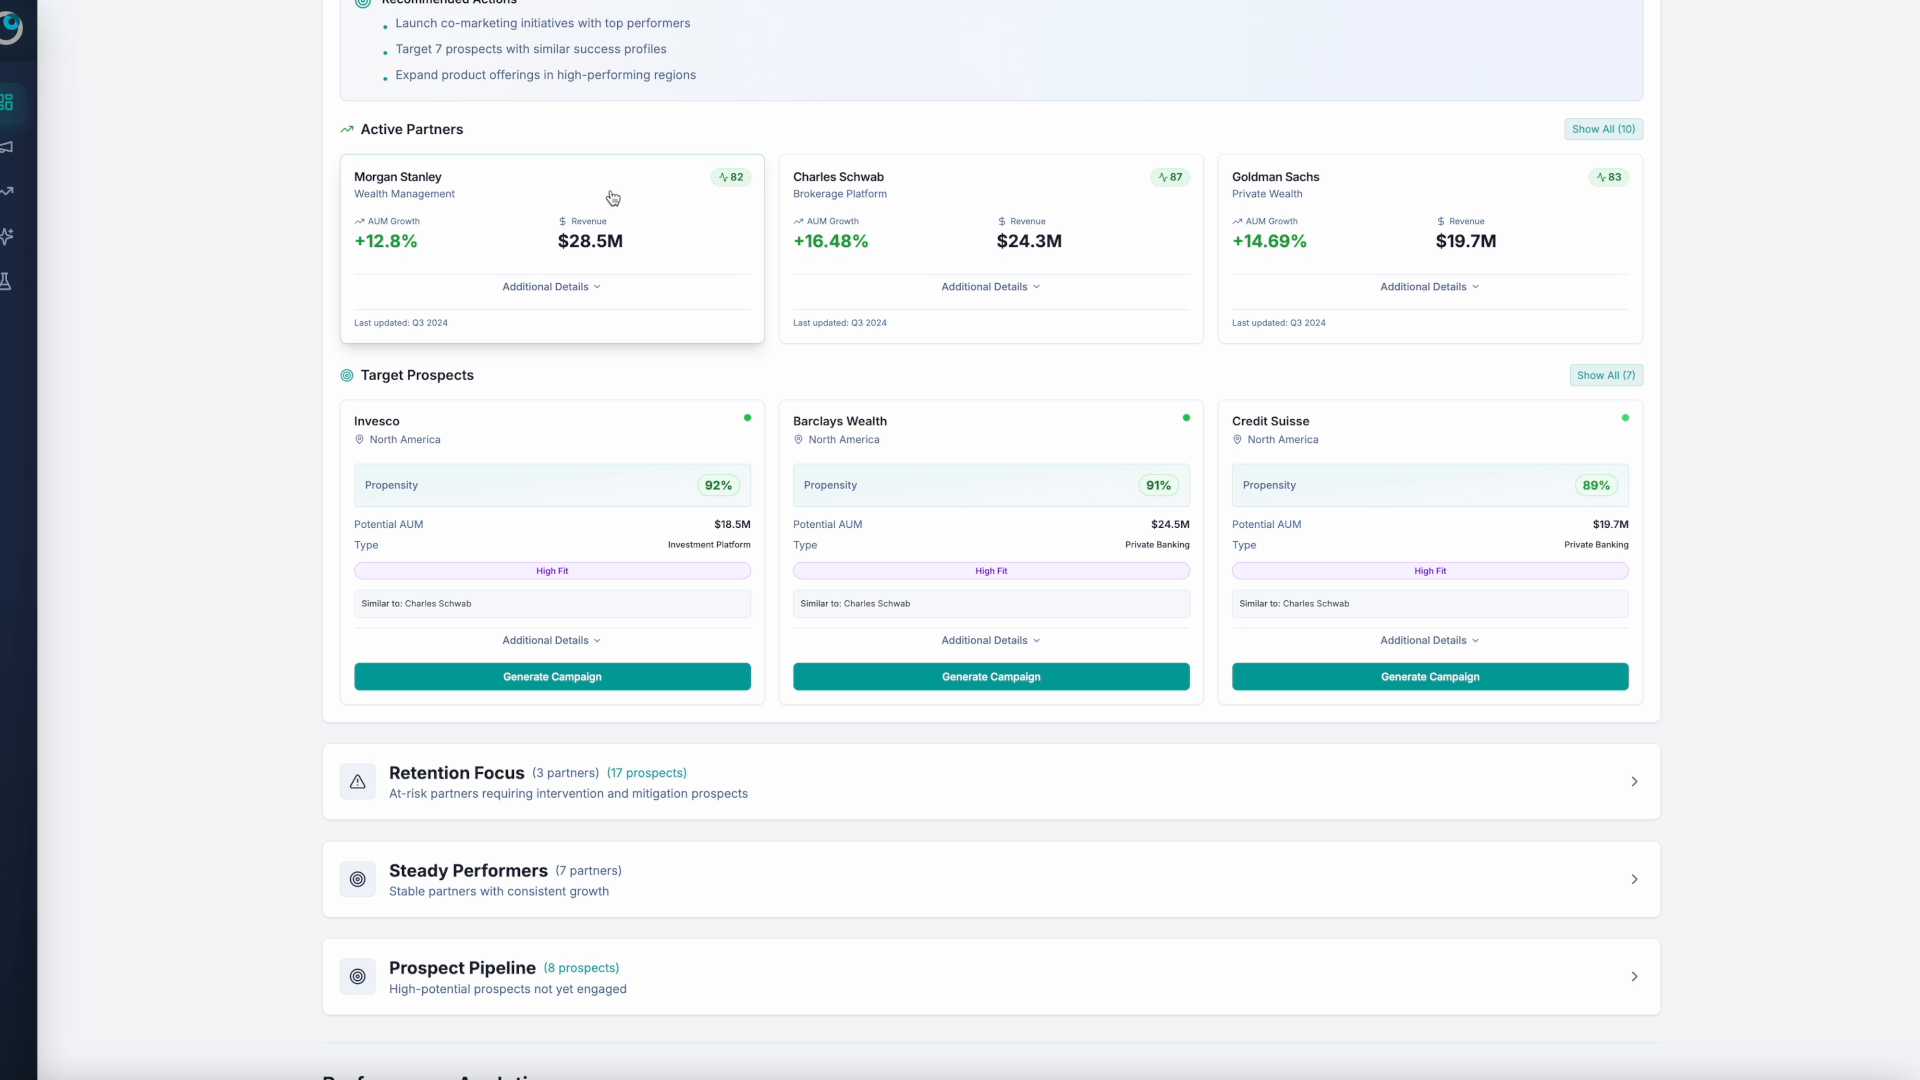Expand the Steady Performers section chevron

coord(1634,879)
